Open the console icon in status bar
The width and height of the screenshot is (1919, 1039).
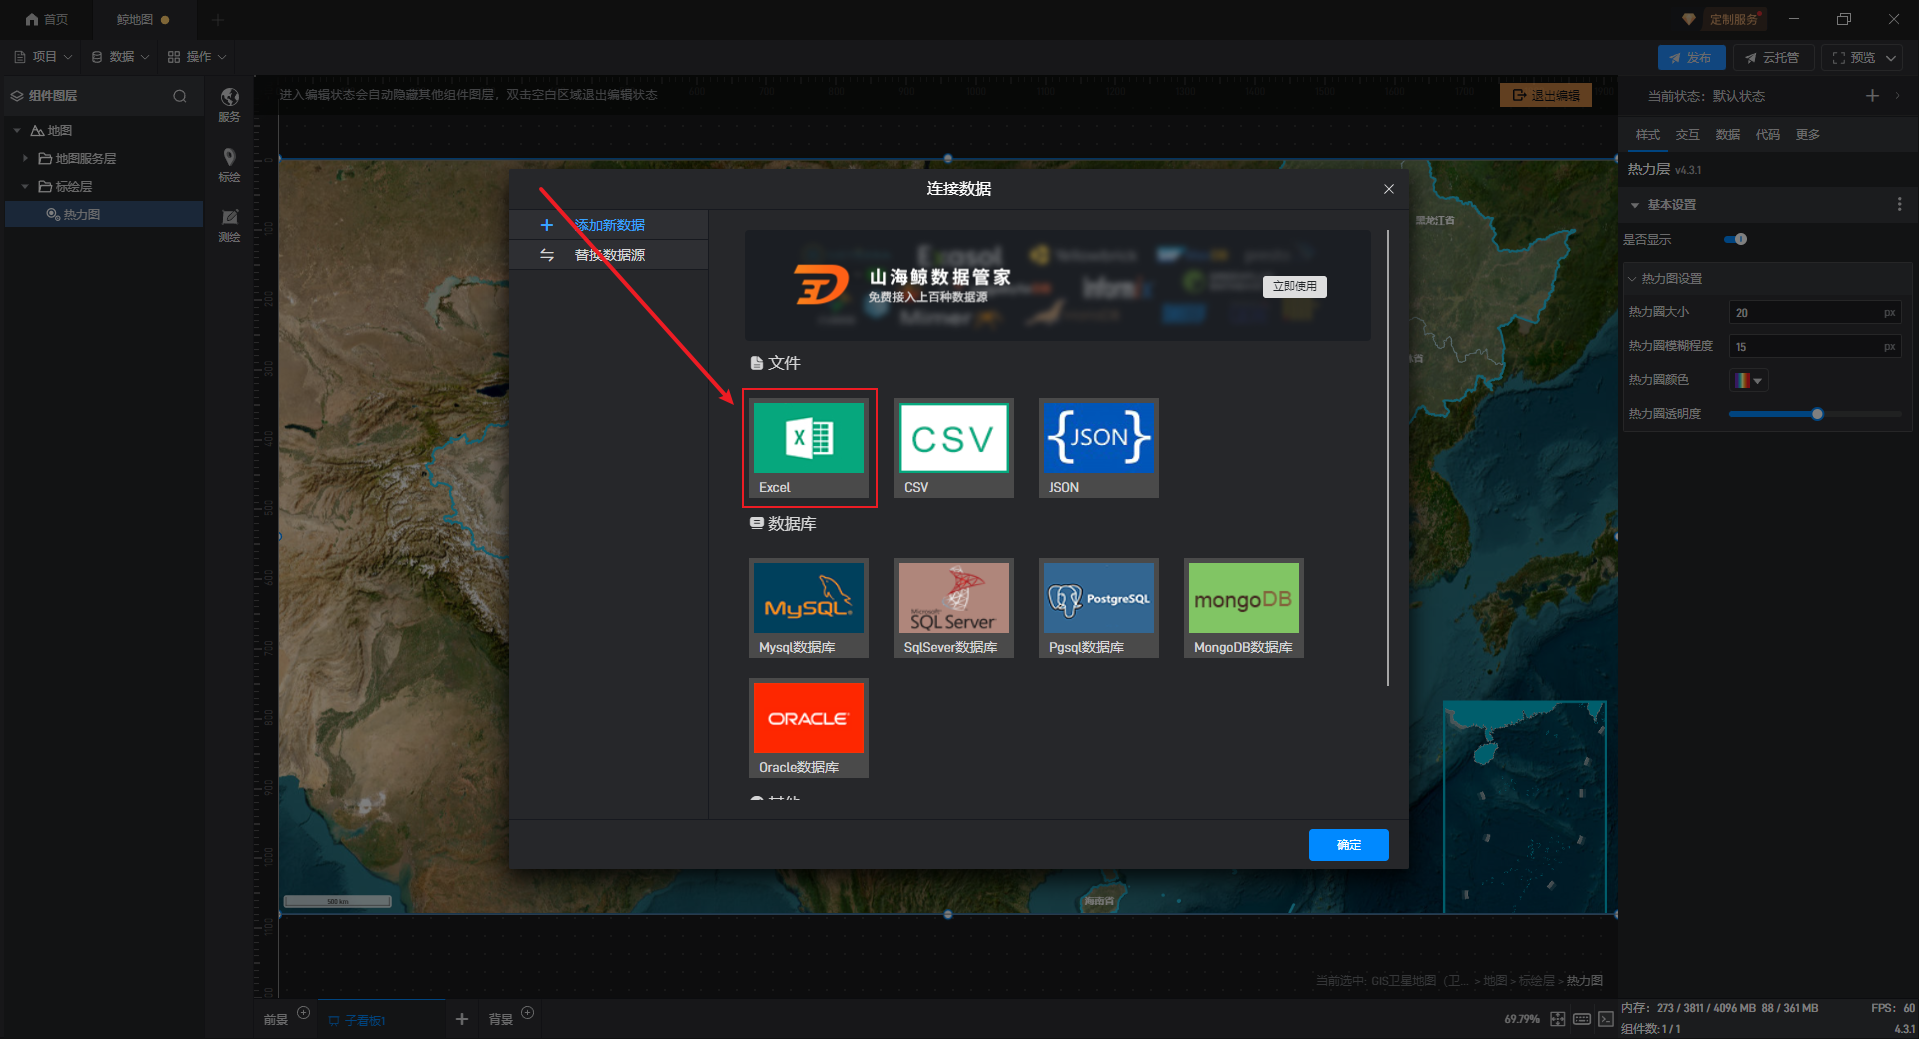tap(1606, 1019)
